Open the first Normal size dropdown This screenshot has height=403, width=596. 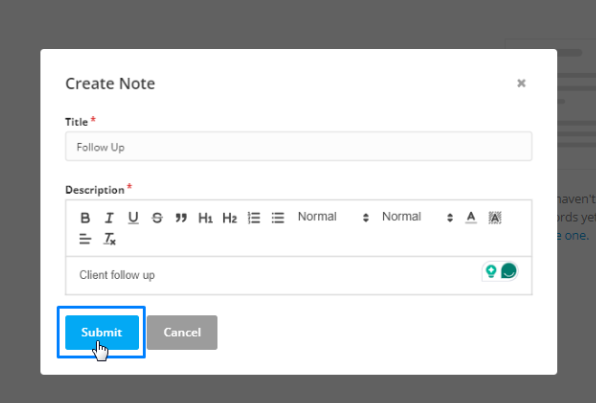click(x=333, y=217)
